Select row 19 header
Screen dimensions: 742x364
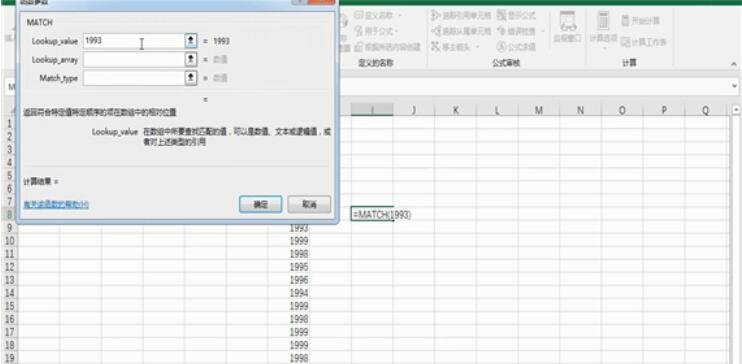tap(9, 357)
